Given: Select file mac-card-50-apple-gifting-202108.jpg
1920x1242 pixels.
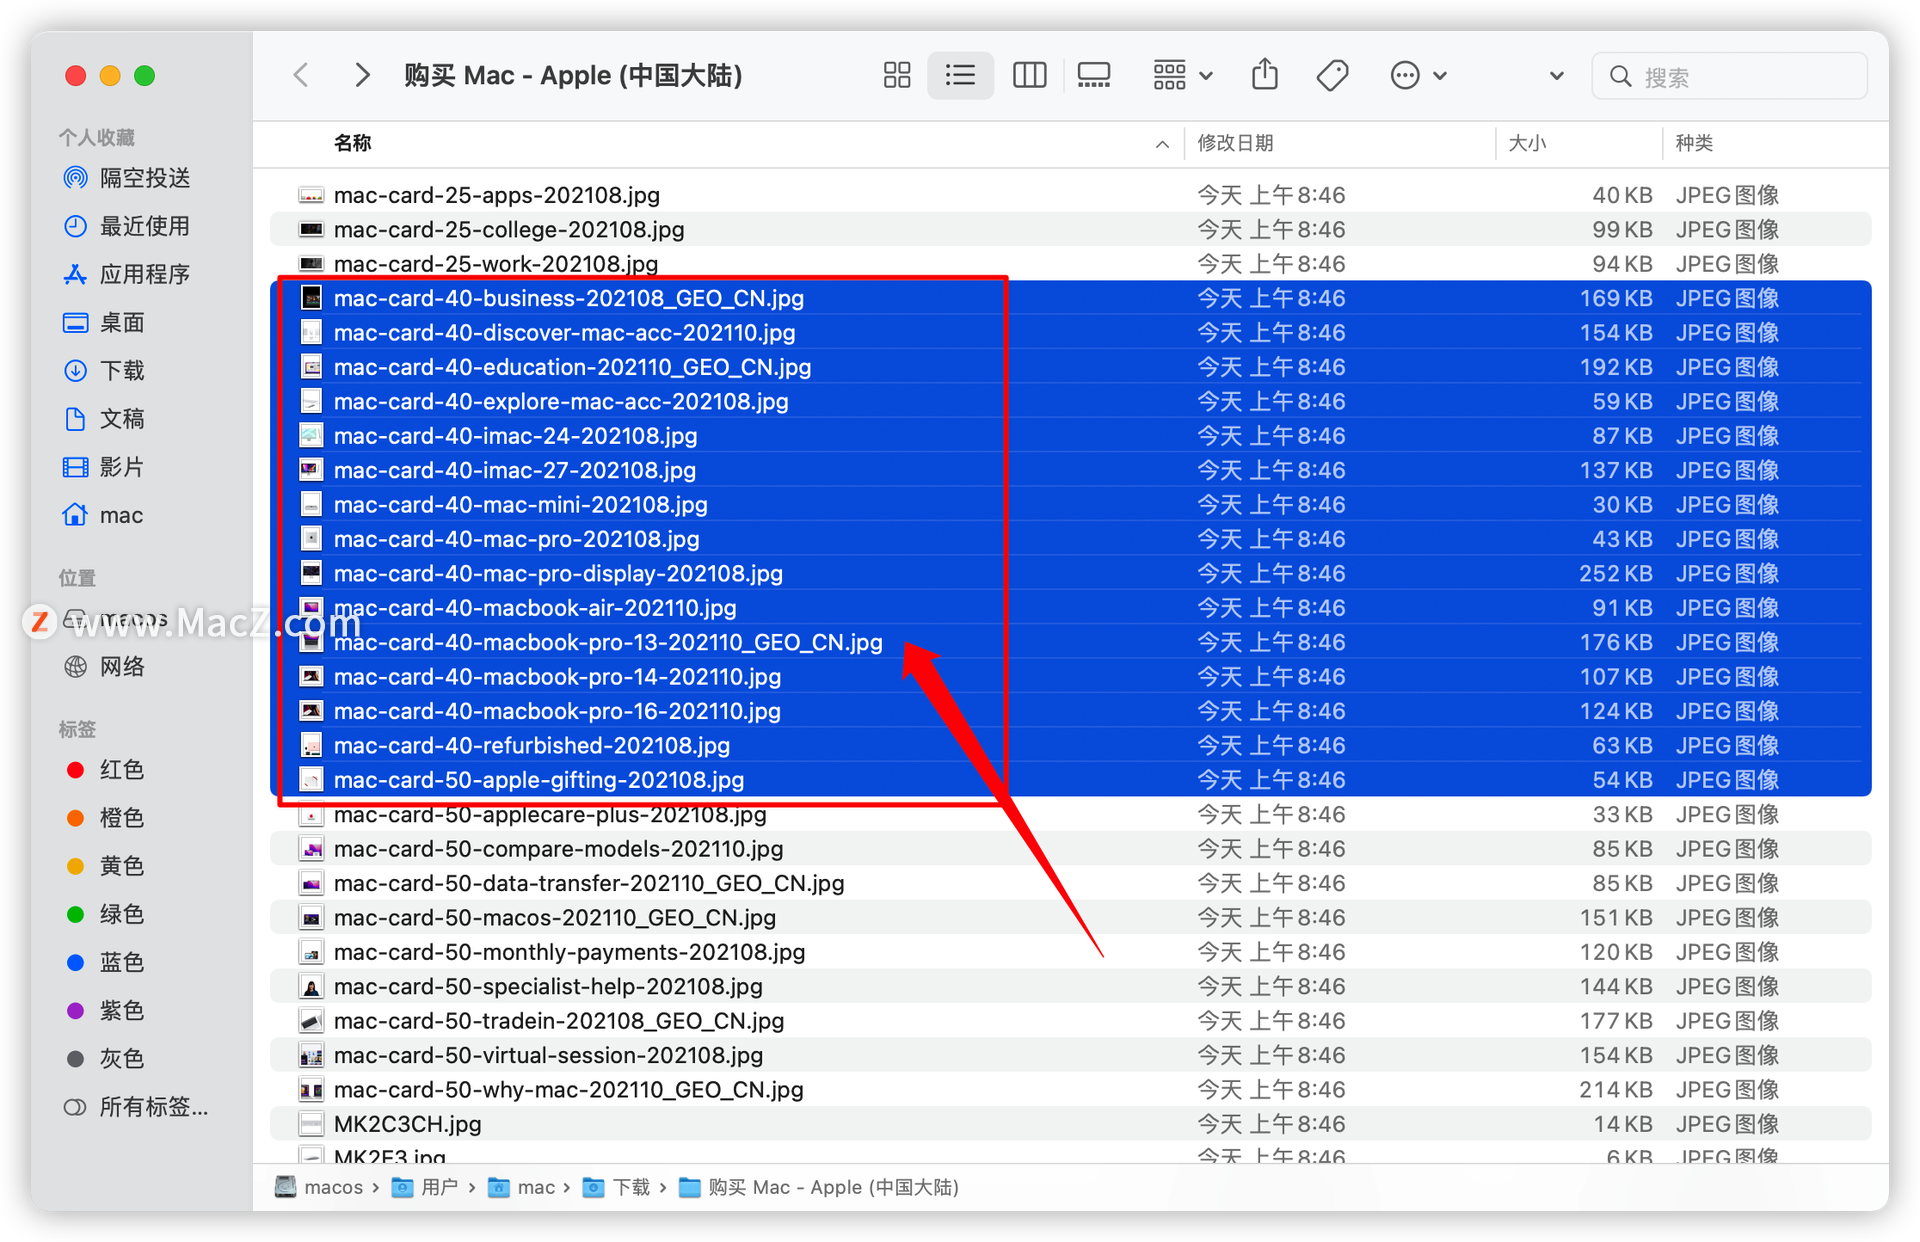Looking at the screenshot, I should click(1070, 779).
